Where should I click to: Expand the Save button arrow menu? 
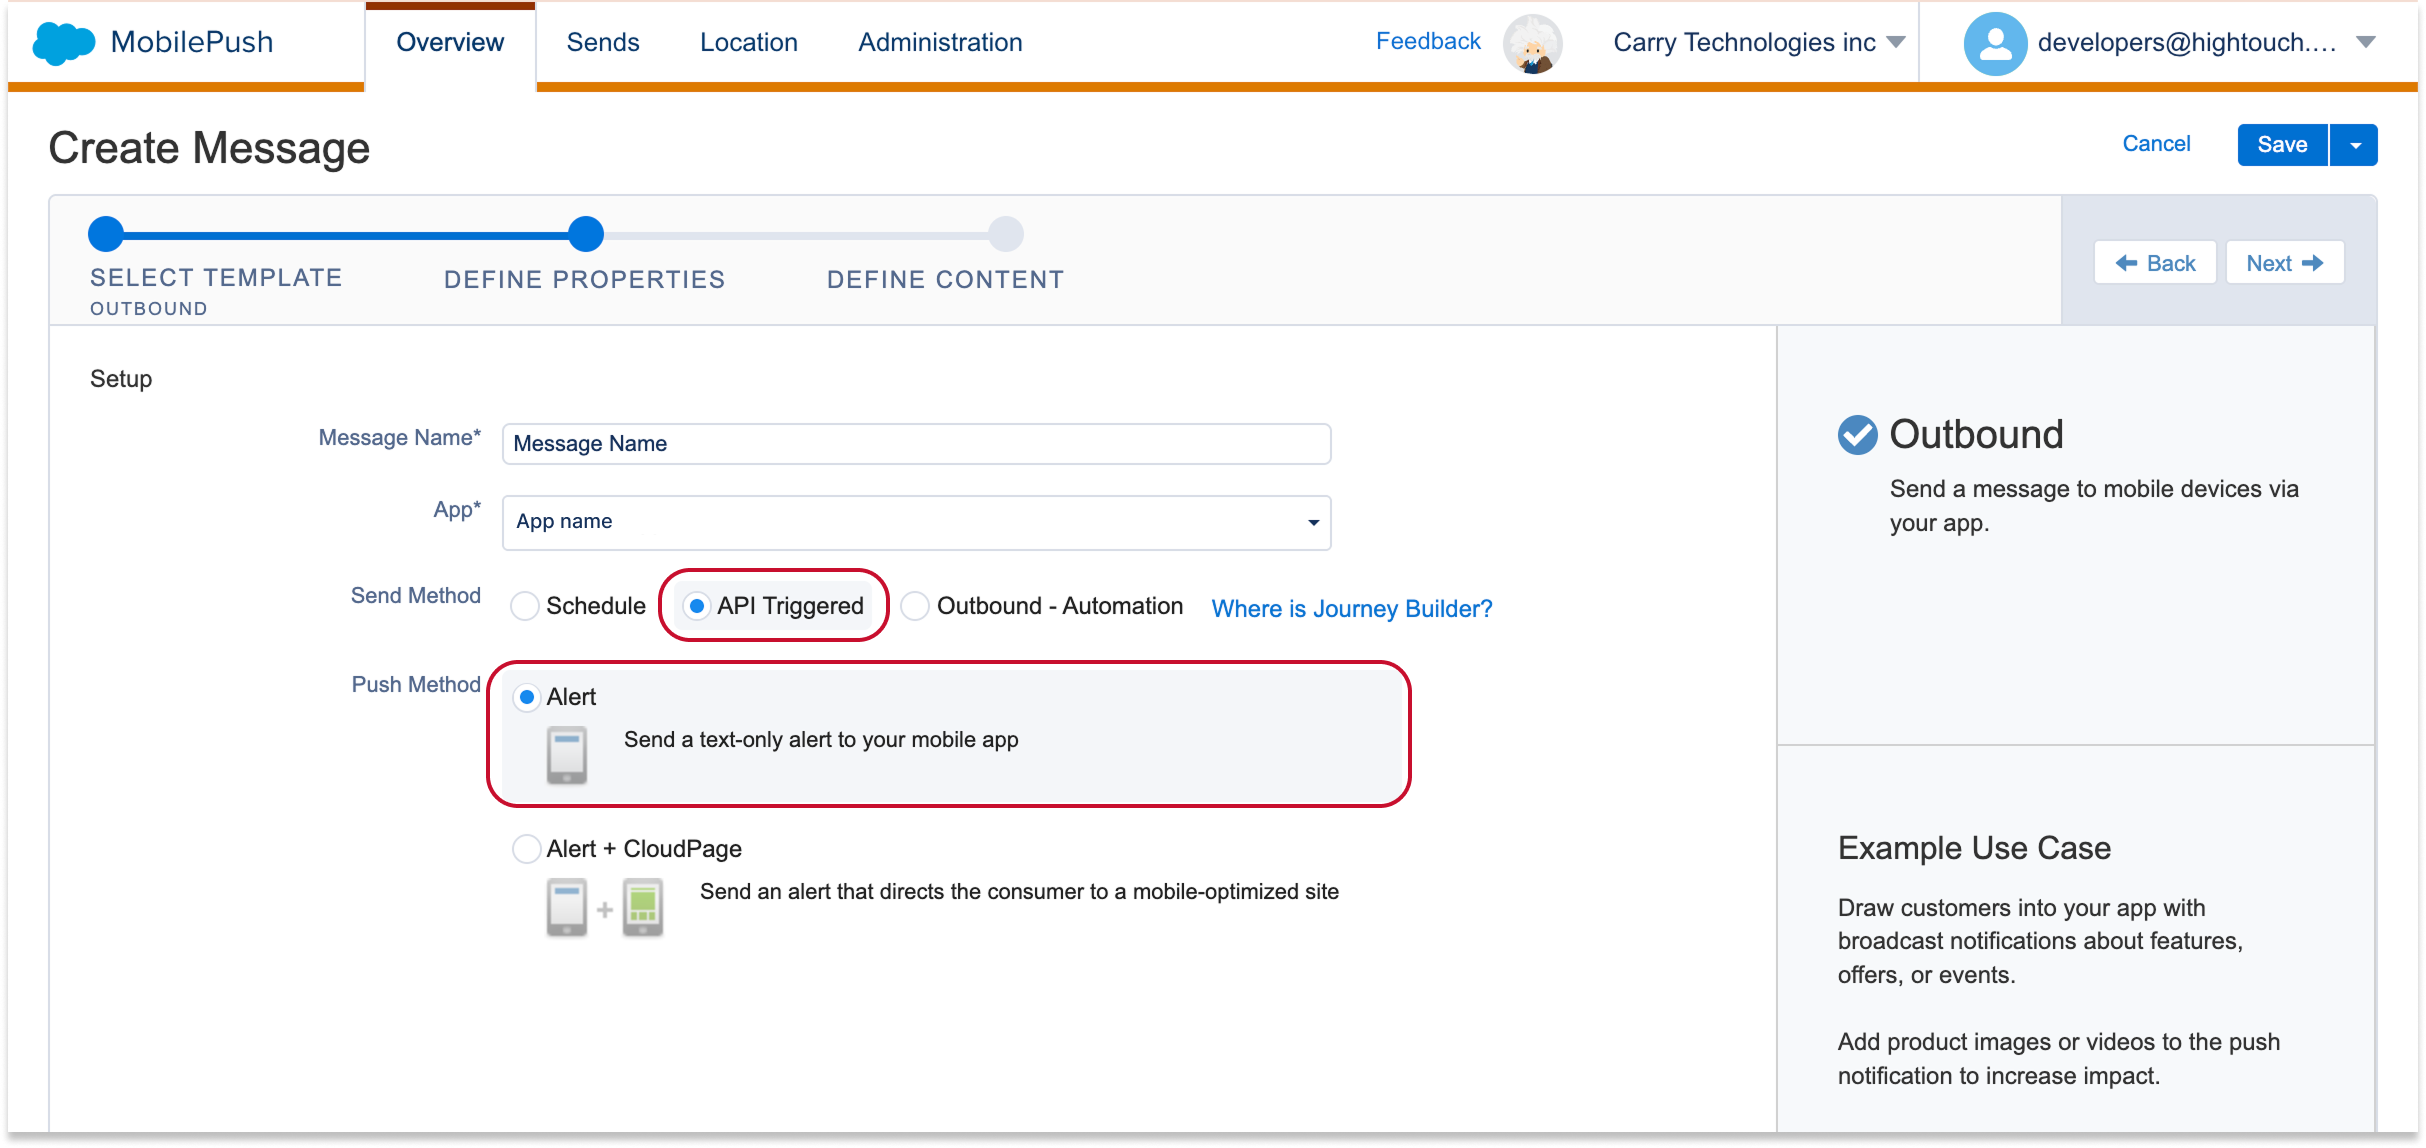(2355, 145)
